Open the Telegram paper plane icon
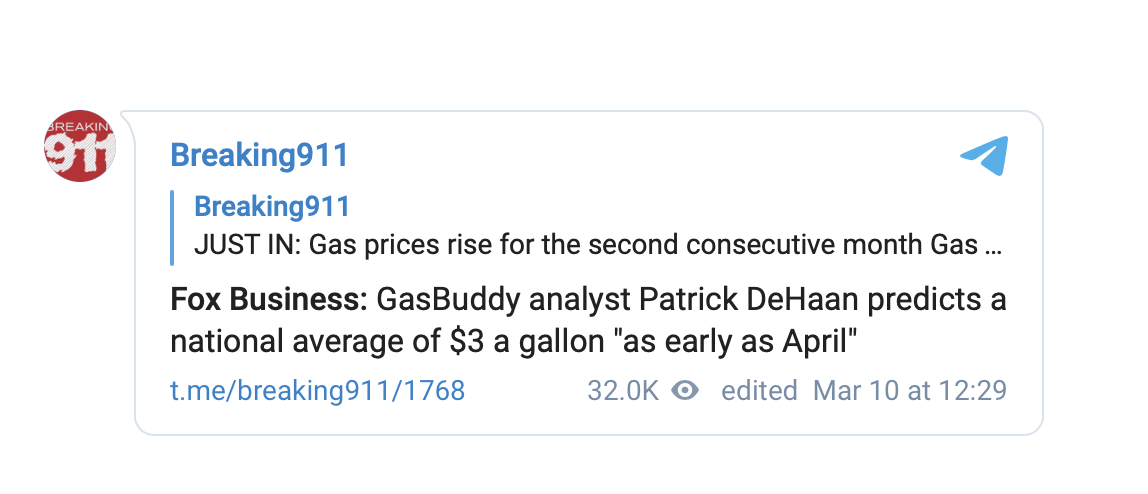Viewport: 1148px width, 494px height. click(x=984, y=156)
